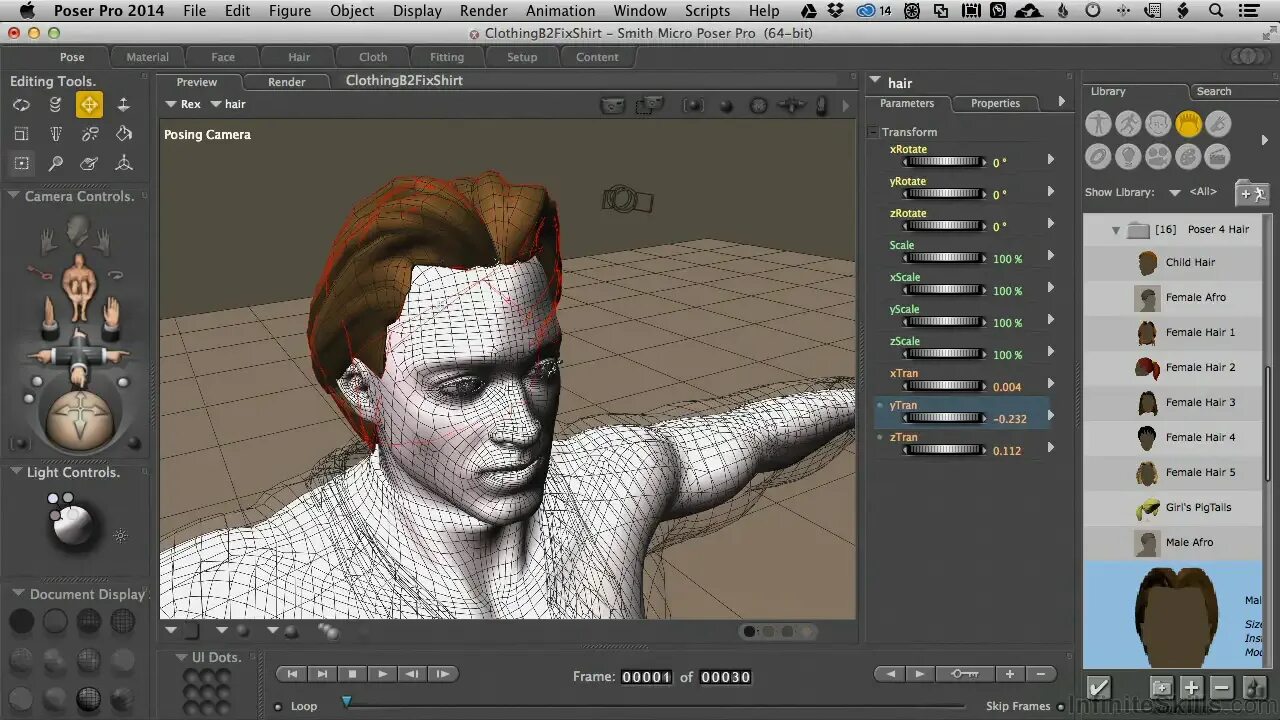Open the Face expressions library category
The image size is (1280, 720).
(1158, 124)
